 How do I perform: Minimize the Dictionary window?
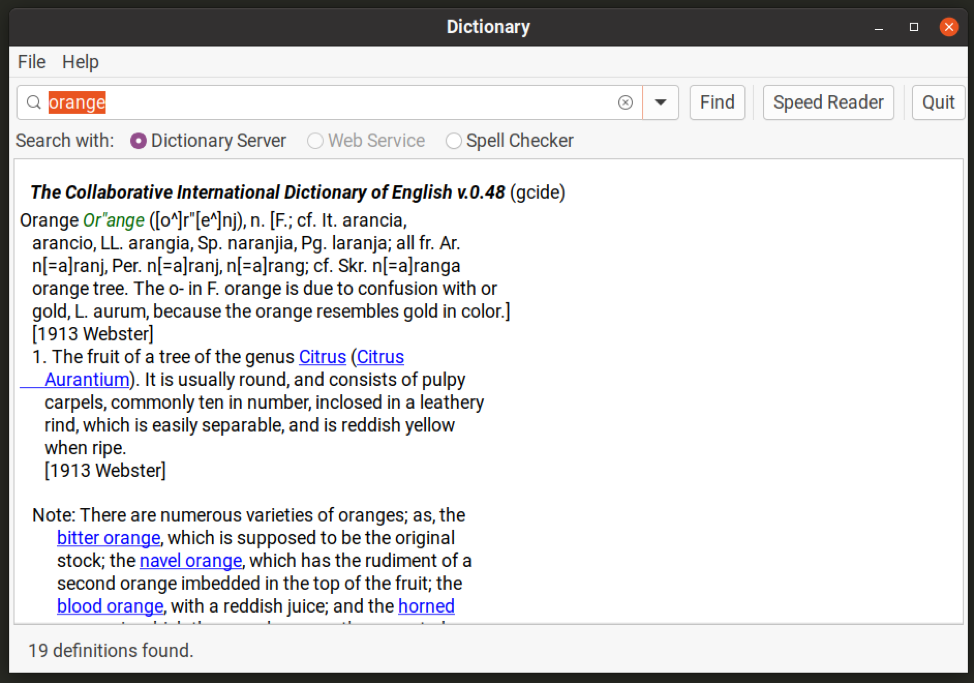pos(879,27)
